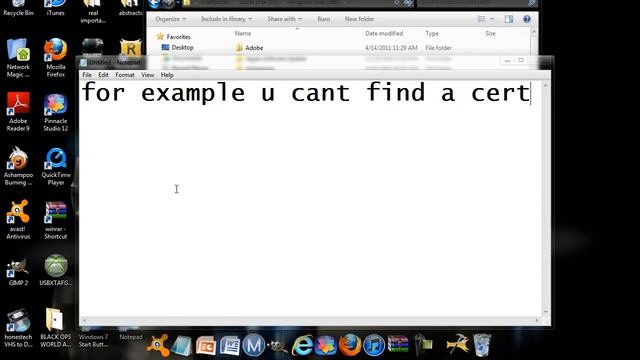
Task: Click the Explorer address bar refresh icon
Action: pos(408,3)
